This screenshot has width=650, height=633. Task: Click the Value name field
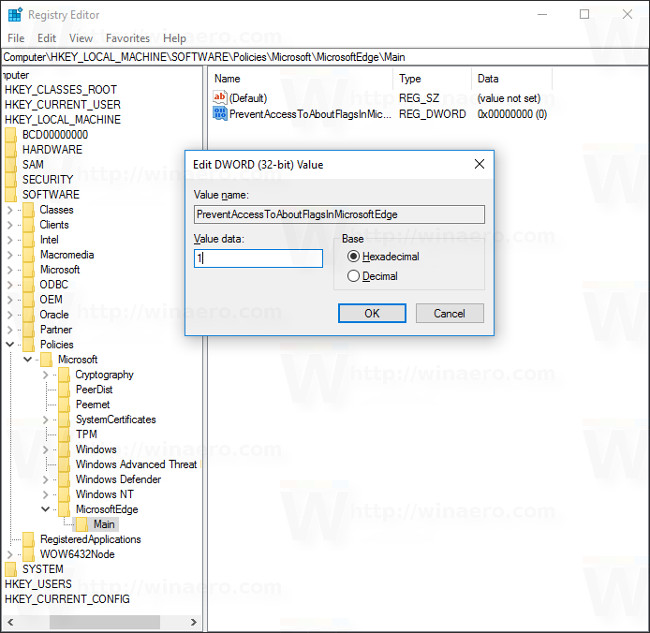pos(339,214)
